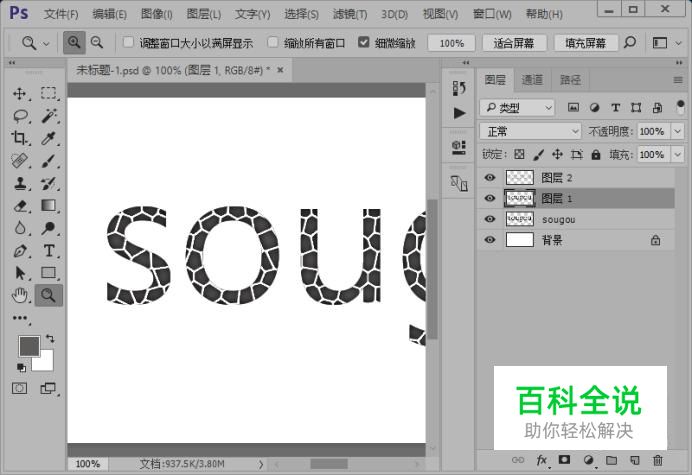
Task: Open the layer filter type dropdown
Action: pos(517,107)
